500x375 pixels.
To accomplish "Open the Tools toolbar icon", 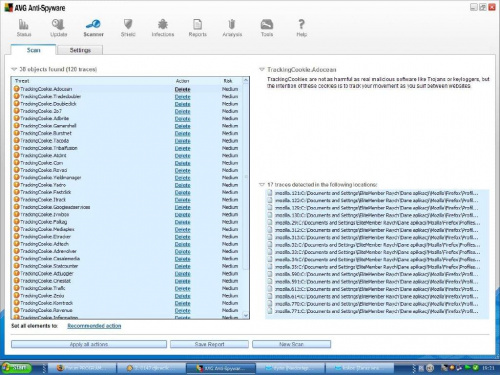I will [x=267, y=27].
